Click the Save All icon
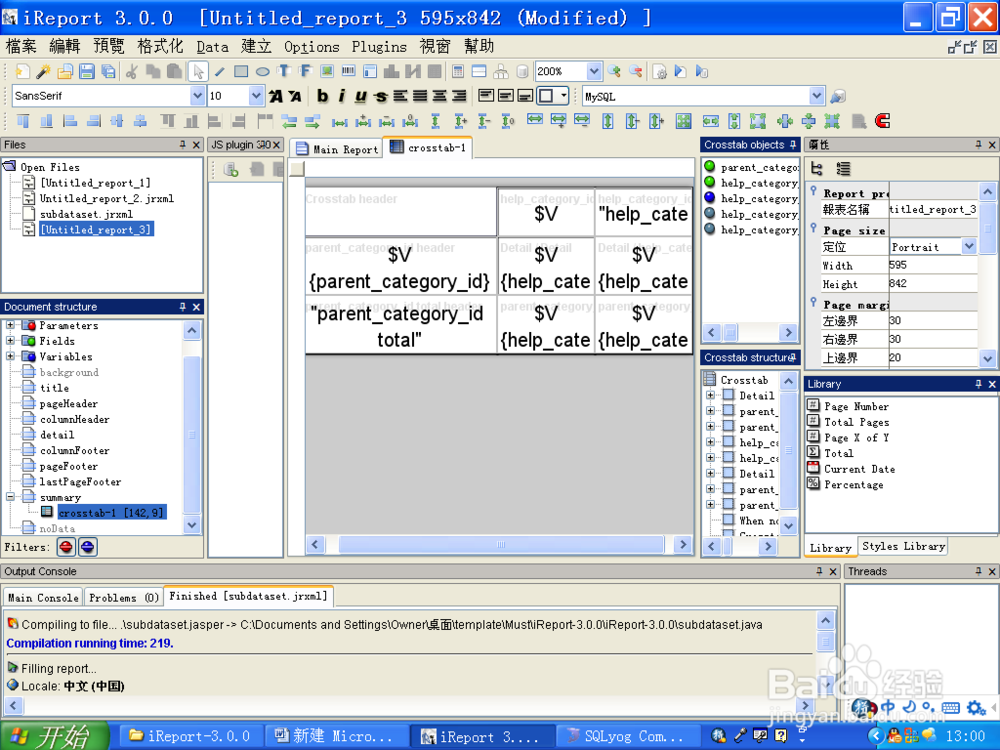 click(108, 71)
